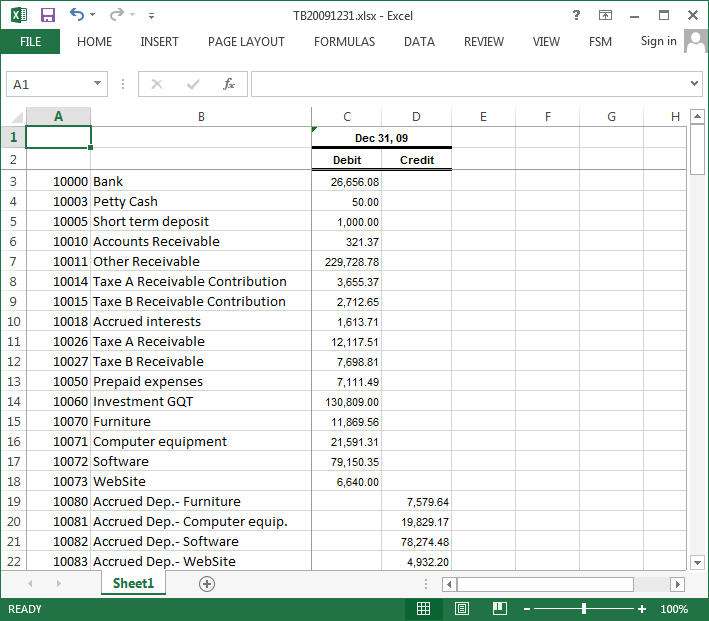This screenshot has width=709, height=621.
Task: Select row 7 header
Action: click(13, 261)
